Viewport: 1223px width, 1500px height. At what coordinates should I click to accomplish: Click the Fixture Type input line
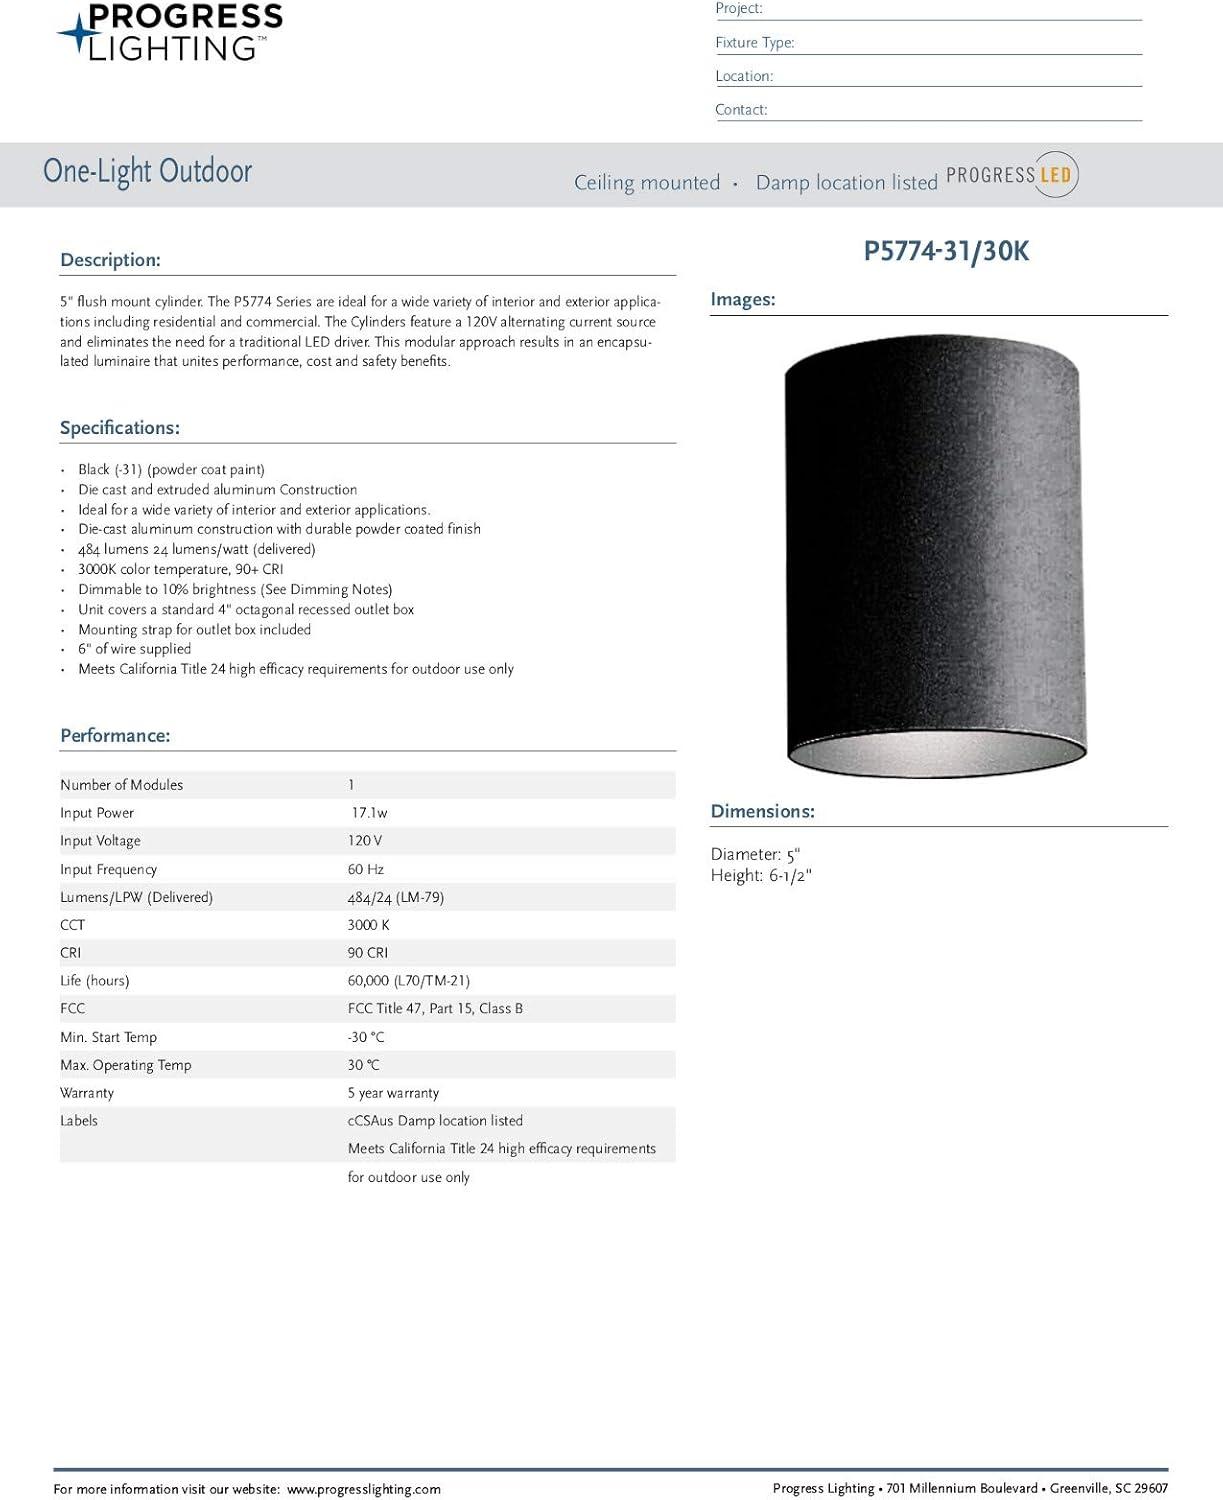[928, 43]
